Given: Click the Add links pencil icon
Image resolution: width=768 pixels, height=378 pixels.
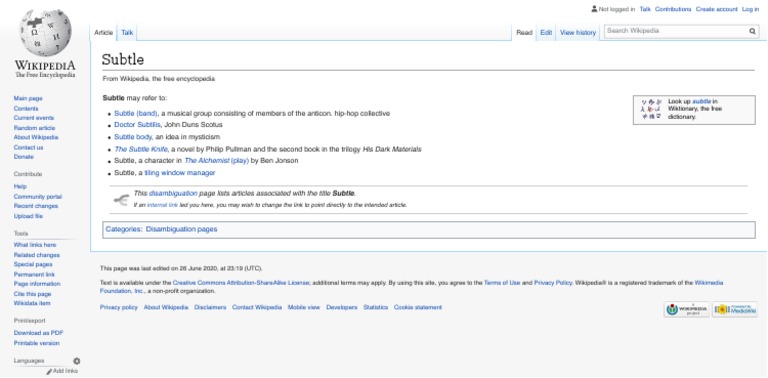Looking at the screenshot, I should point(49,372).
